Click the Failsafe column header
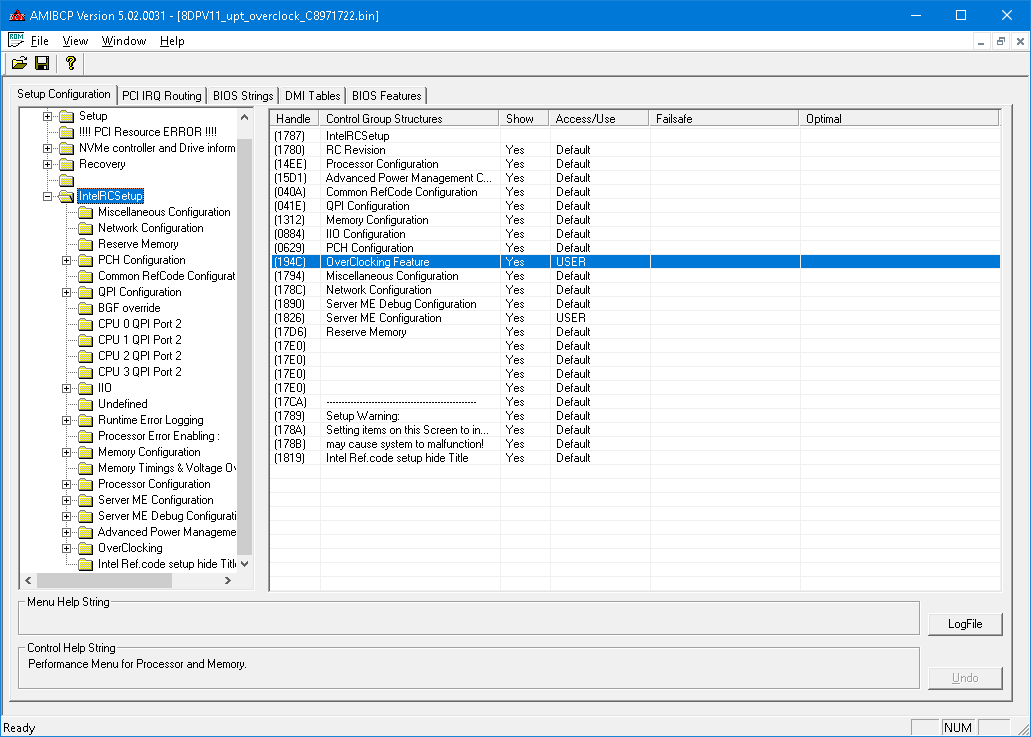Image resolution: width=1031 pixels, height=737 pixels. point(723,119)
